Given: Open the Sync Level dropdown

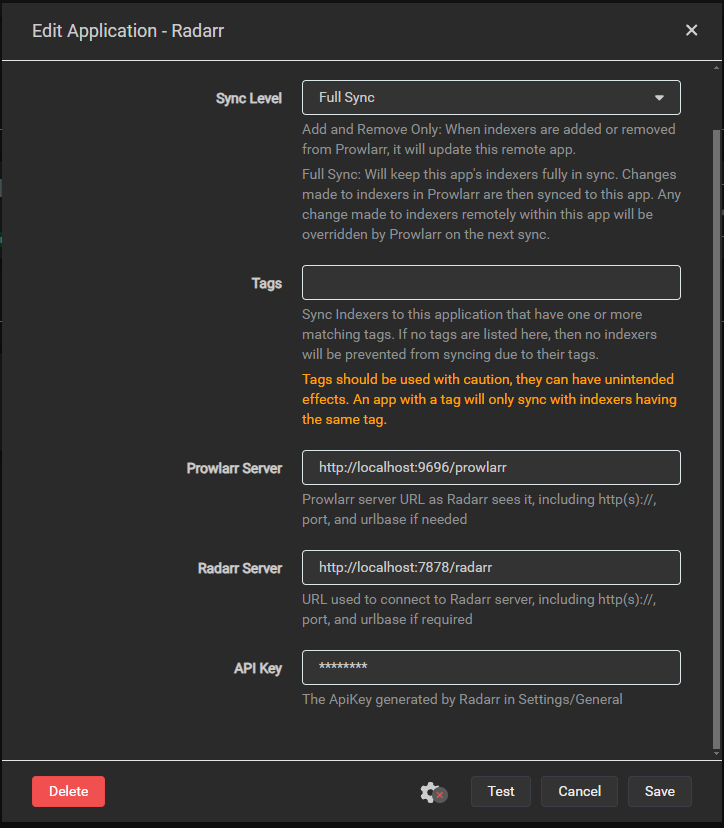Looking at the screenshot, I should tap(490, 97).
